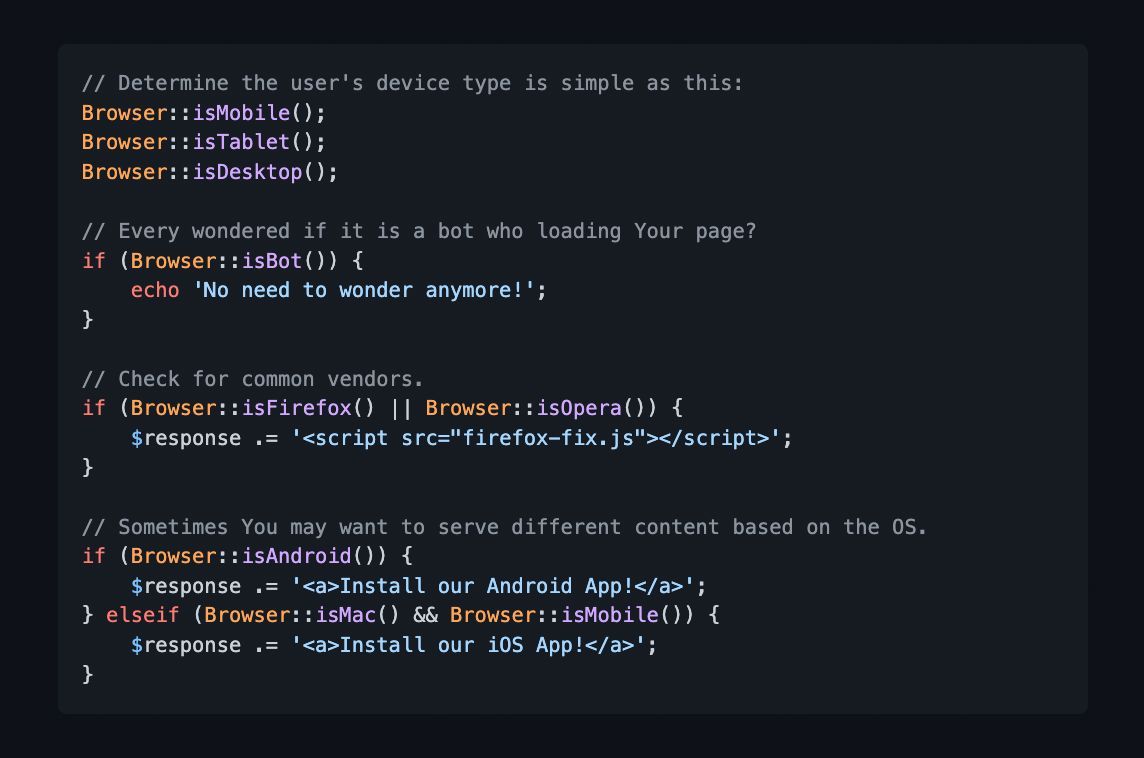The image size is (1144, 758).
Task: Click the isFirefox method call
Action: [x=297, y=408]
